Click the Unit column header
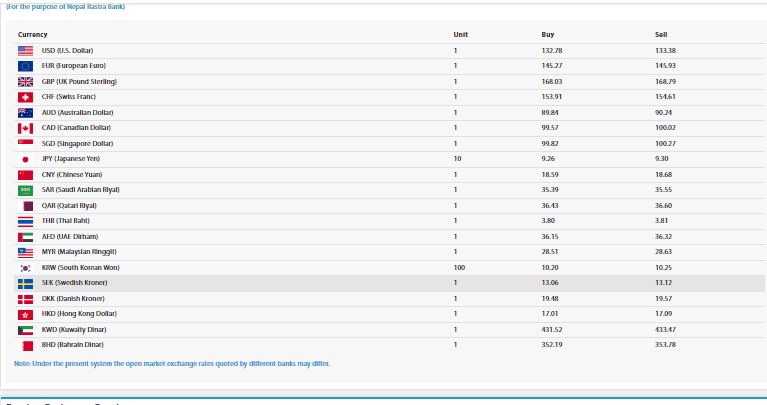Viewport: 767px width, 405px height. click(460, 34)
